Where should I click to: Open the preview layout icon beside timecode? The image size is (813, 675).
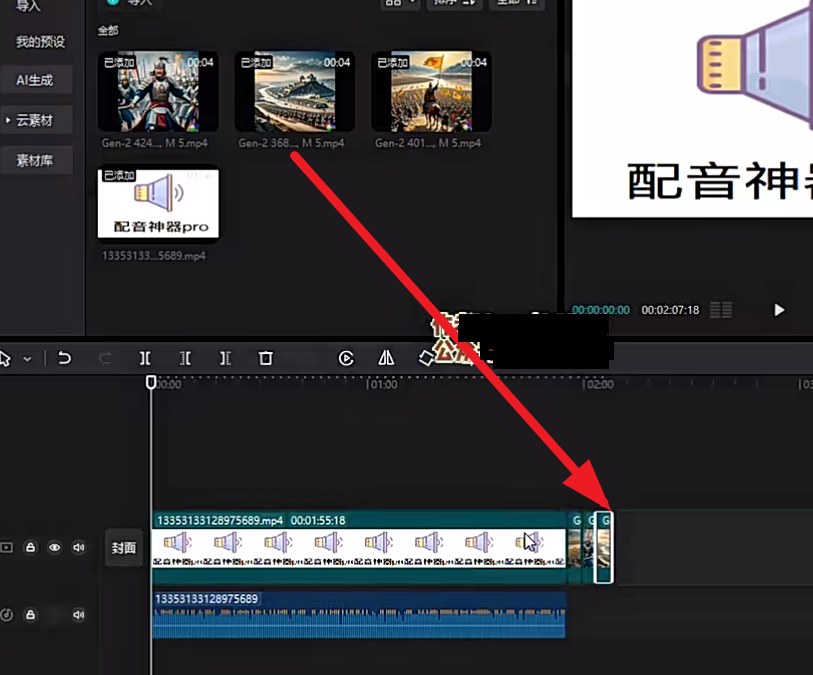(721, 310)
